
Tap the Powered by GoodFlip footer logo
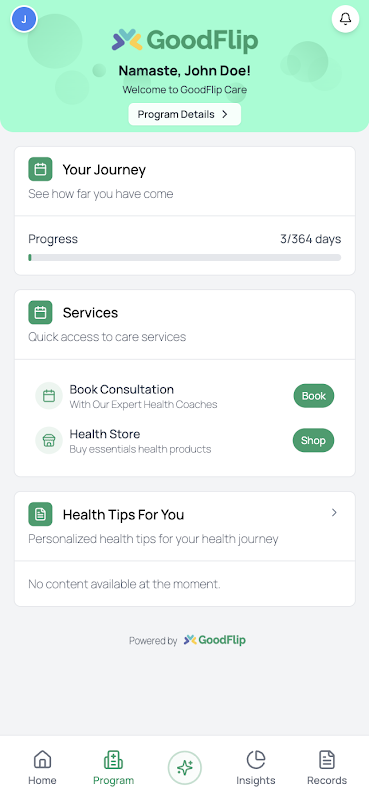(214, 640)
